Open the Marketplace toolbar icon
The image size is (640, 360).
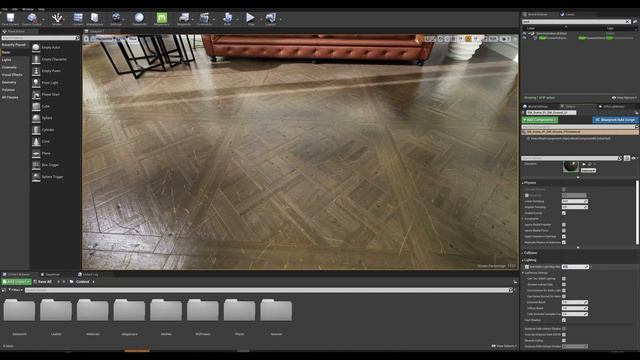[95, 19]
